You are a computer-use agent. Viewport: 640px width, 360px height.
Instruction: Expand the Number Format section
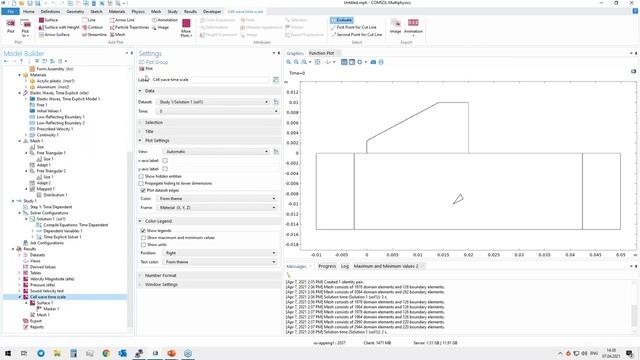tap(209, 276)
